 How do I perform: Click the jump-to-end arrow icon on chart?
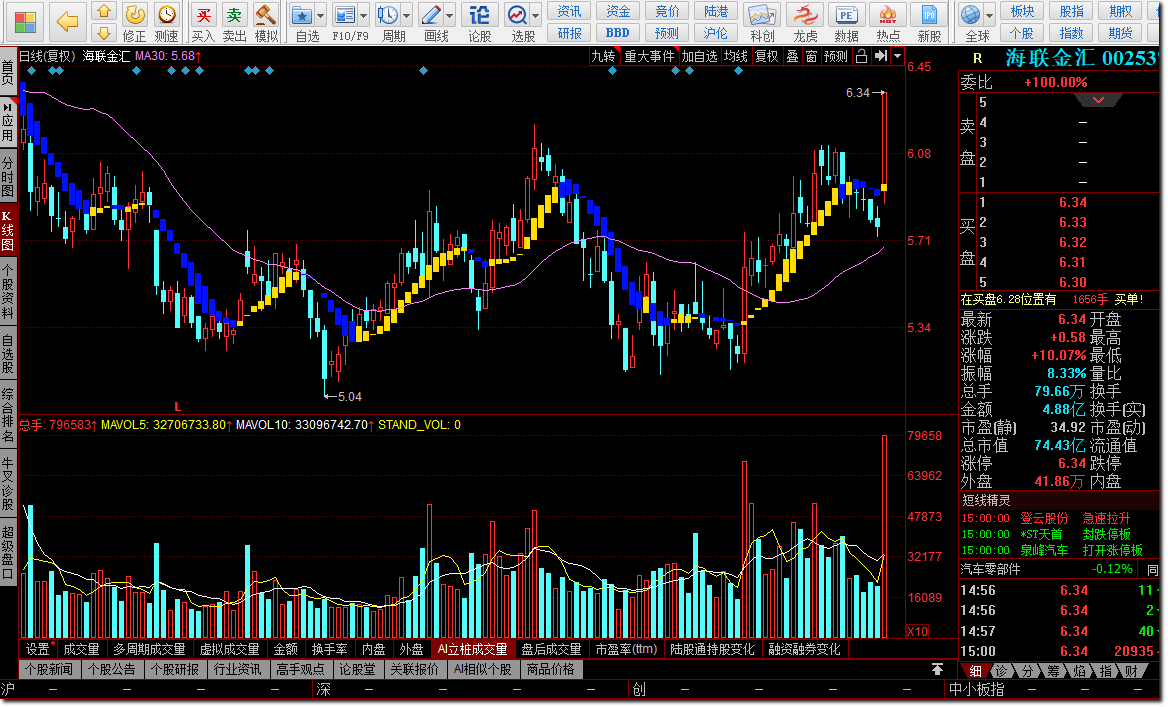pos(881,56)
